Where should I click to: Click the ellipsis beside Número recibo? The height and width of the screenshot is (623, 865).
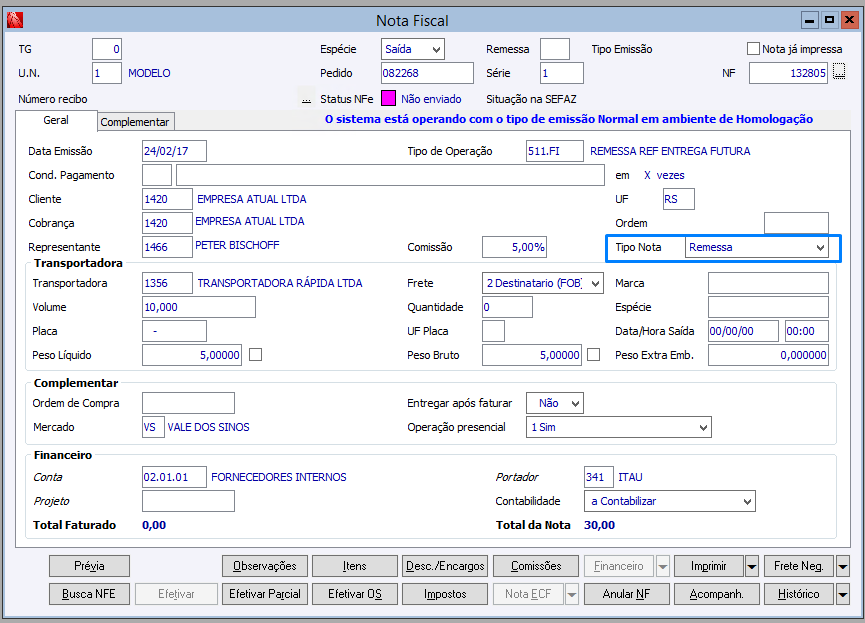(307, 99)
